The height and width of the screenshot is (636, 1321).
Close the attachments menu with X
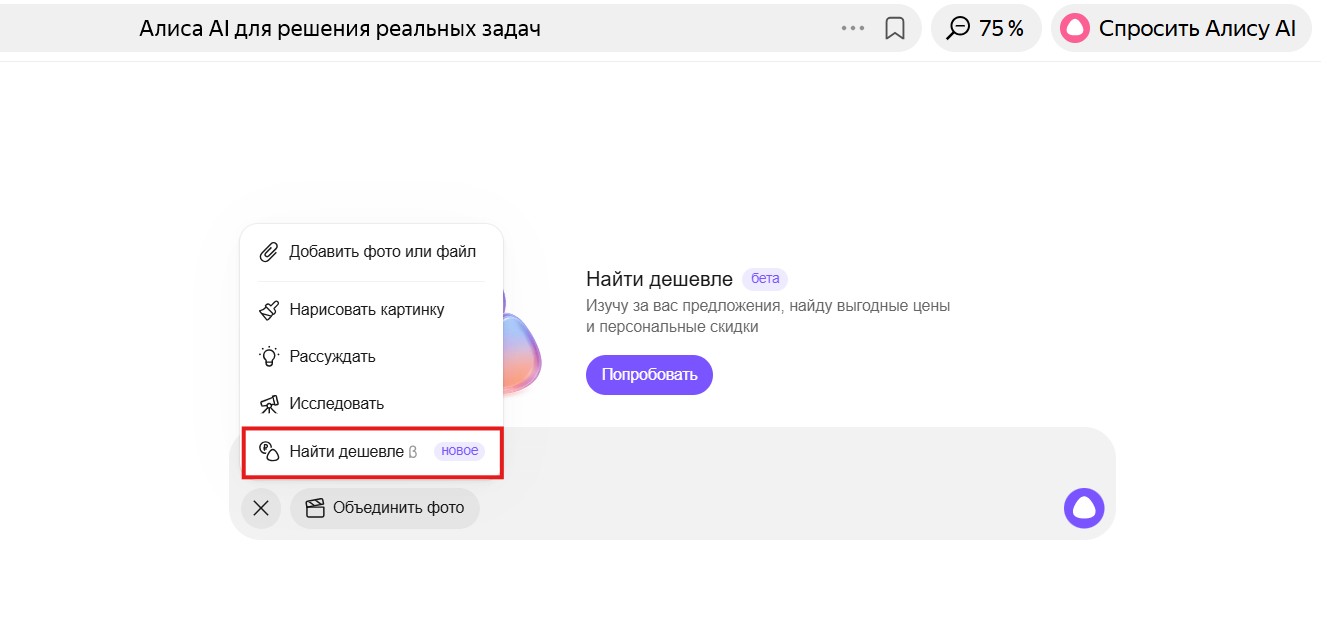click(x=261, y=508)
